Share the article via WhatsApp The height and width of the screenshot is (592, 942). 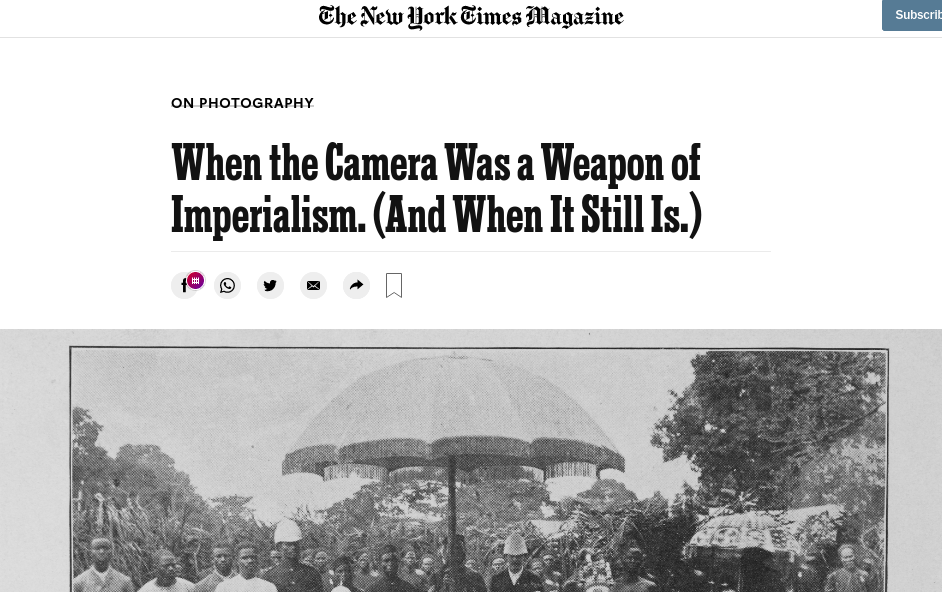(228, 285)
